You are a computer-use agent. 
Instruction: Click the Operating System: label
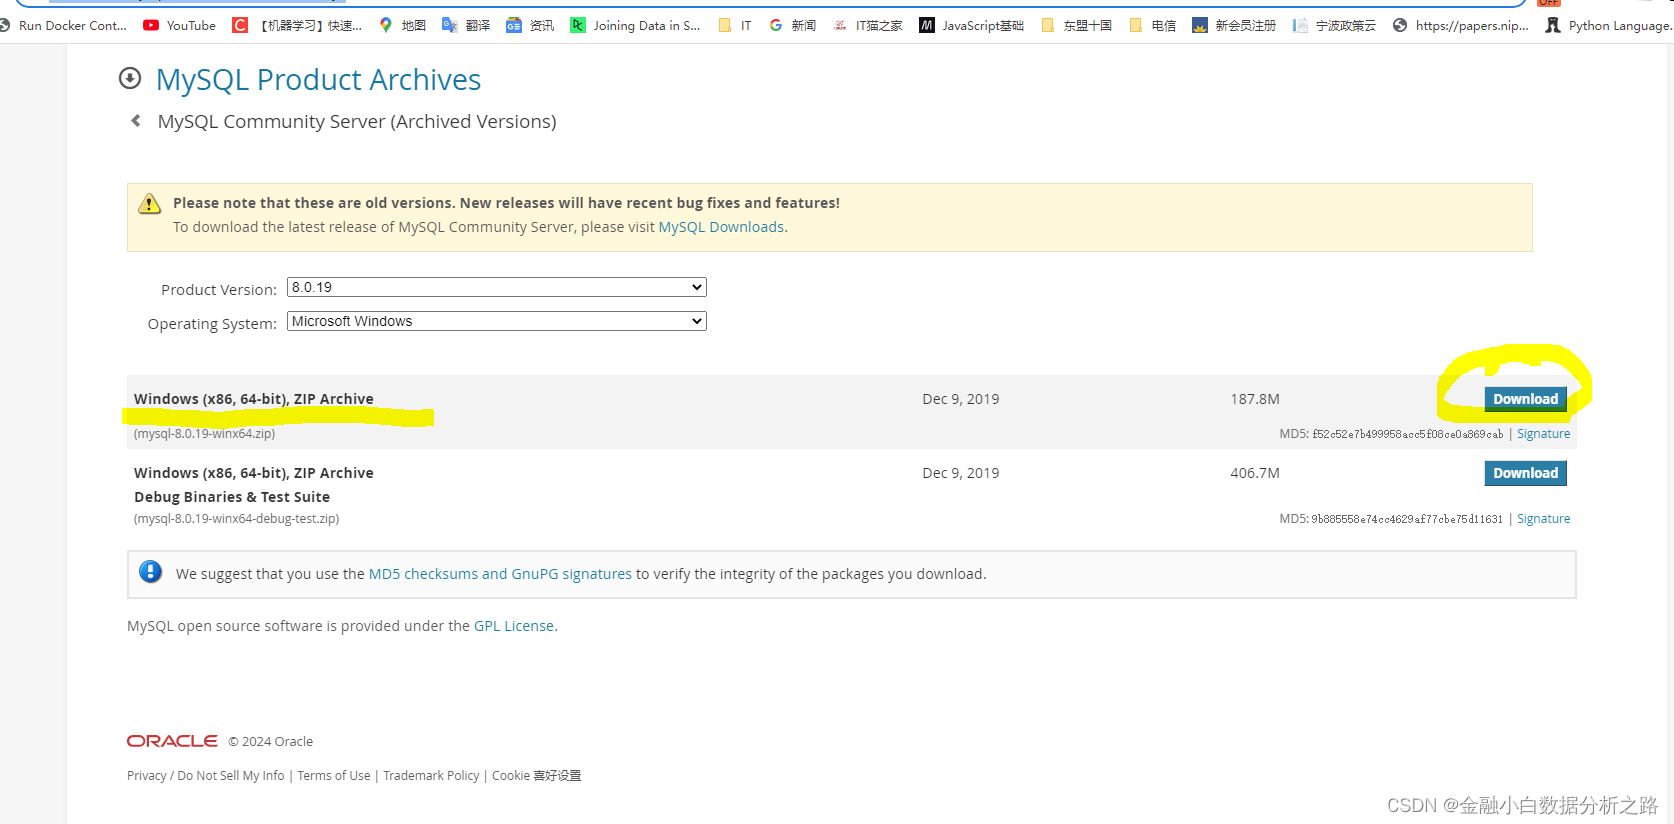pos(212,324)
